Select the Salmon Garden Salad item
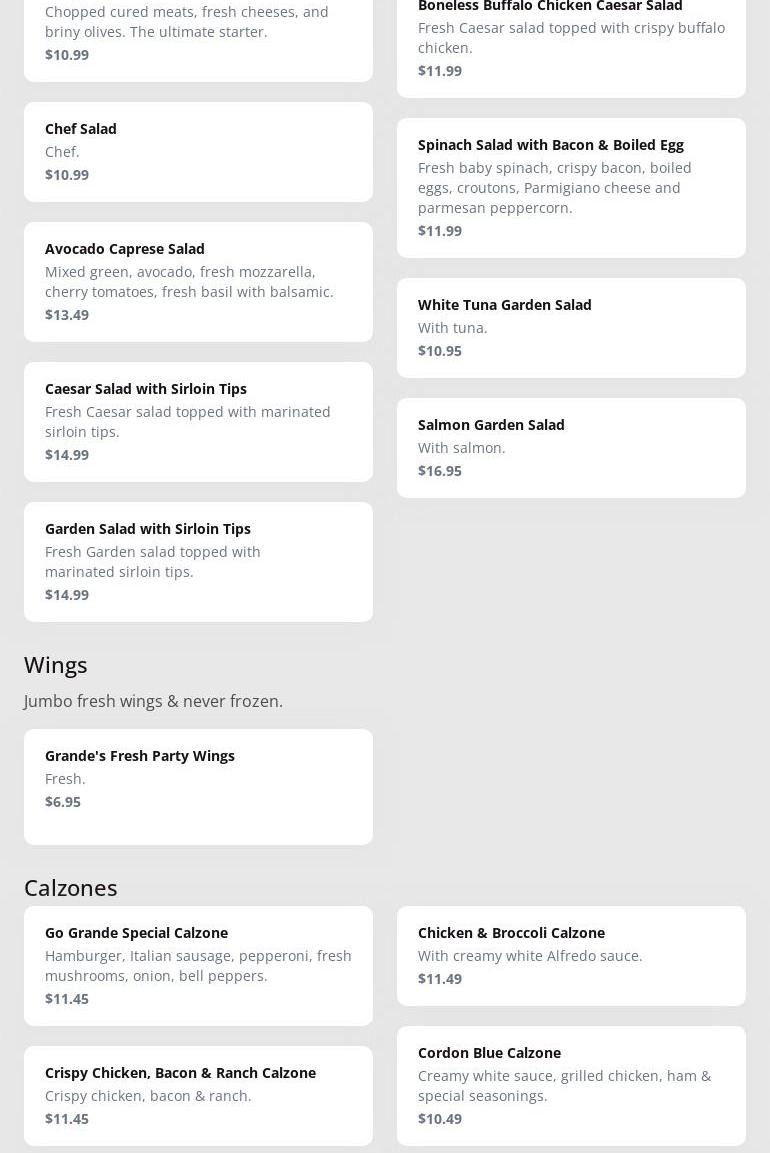This screenshot has height=1153, width=770. tap(571, 448)
